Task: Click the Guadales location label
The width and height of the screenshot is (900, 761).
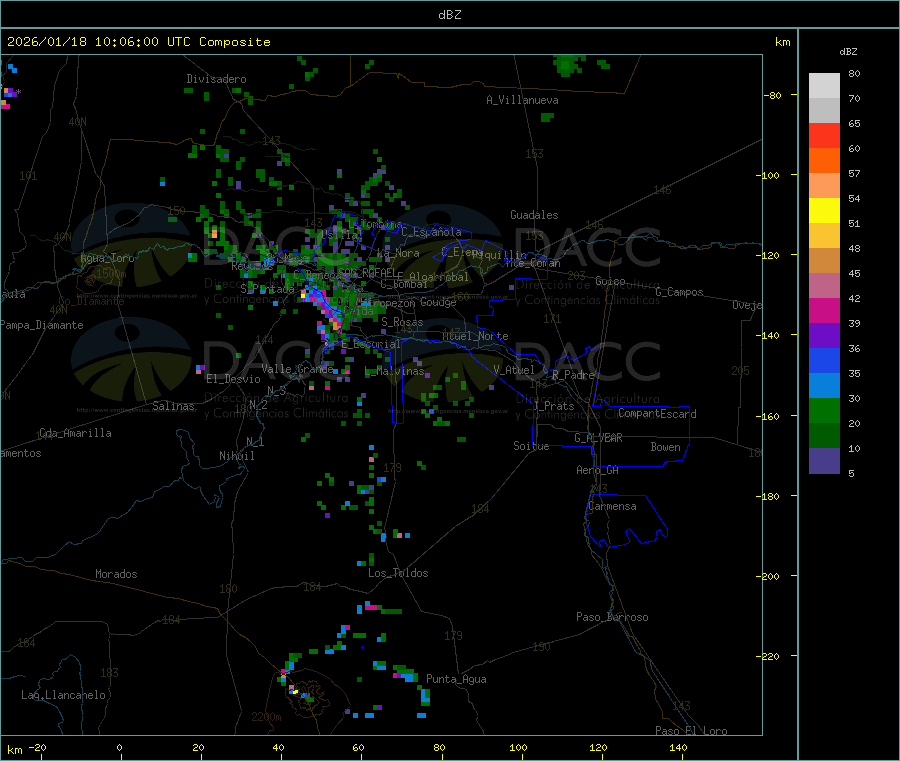Action: [534, 215]
